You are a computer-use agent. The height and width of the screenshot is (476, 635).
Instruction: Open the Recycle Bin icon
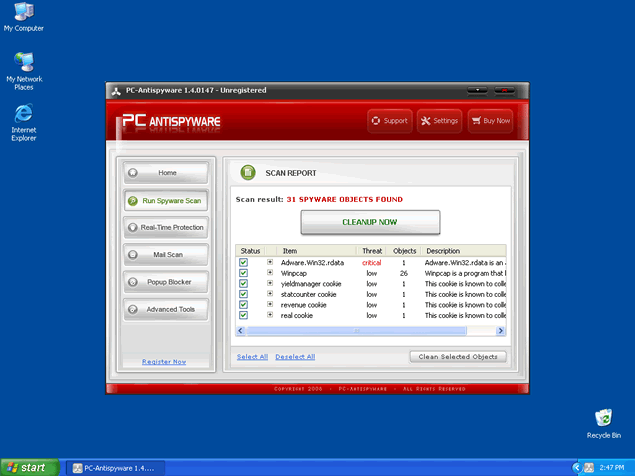pos(603,418)
